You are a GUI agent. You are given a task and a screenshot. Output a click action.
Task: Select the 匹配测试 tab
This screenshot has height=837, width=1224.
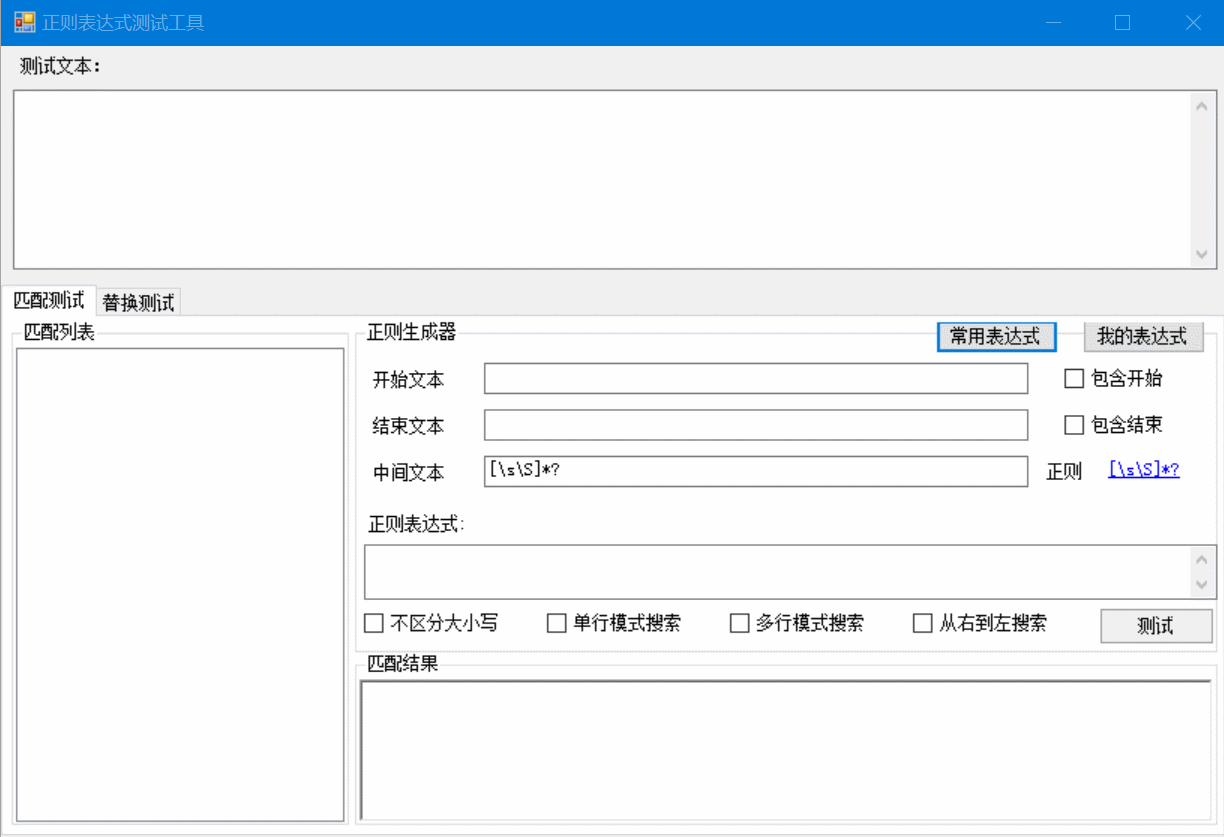pos(49,300)
